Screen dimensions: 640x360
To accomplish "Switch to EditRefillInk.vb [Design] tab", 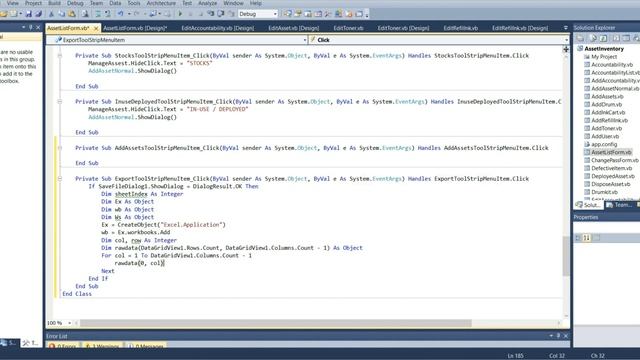I will coord(520,28).
